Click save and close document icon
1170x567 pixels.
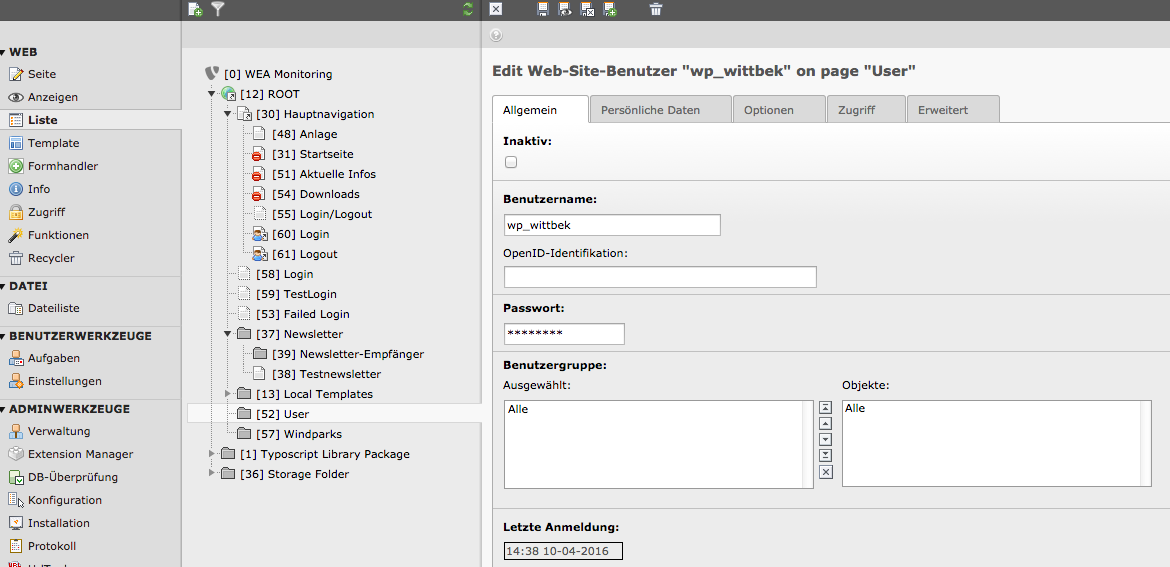pyautogui.click(x=588, y=9)
